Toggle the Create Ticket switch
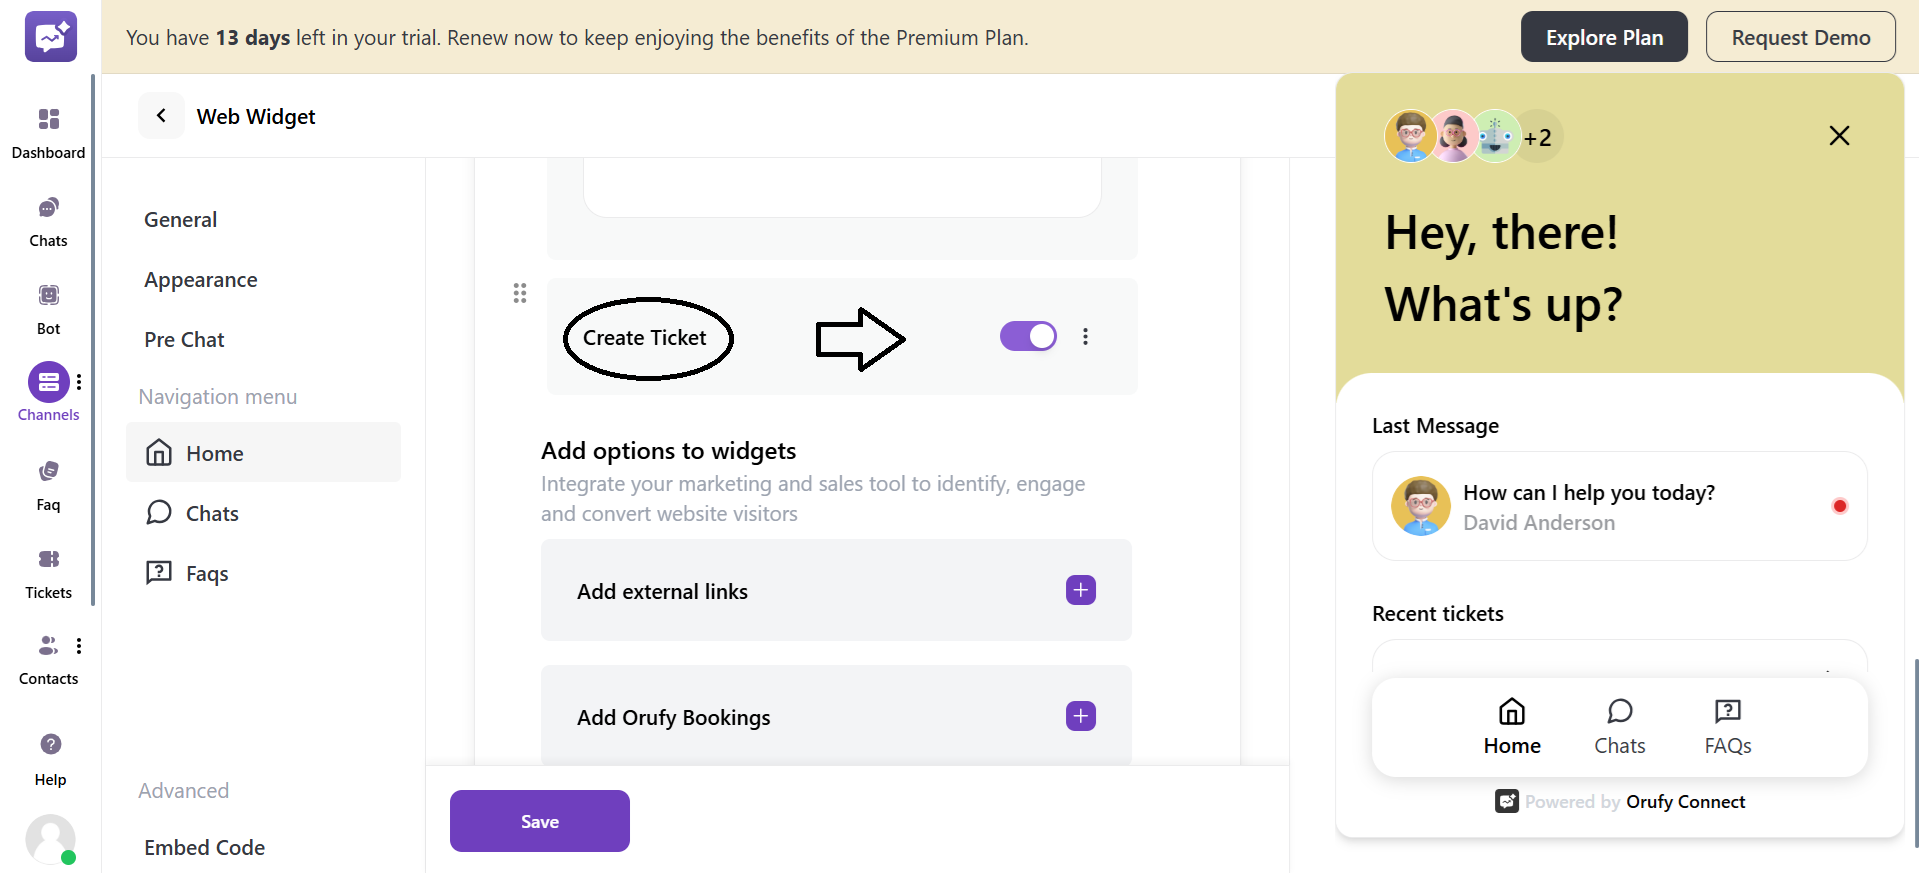1919x873 pixels. 1028,336
